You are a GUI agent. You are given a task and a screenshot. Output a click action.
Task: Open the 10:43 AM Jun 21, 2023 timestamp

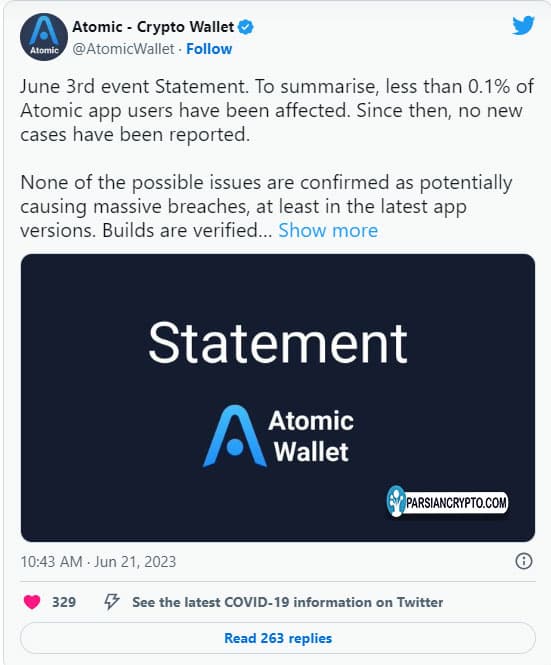[98, 562]
